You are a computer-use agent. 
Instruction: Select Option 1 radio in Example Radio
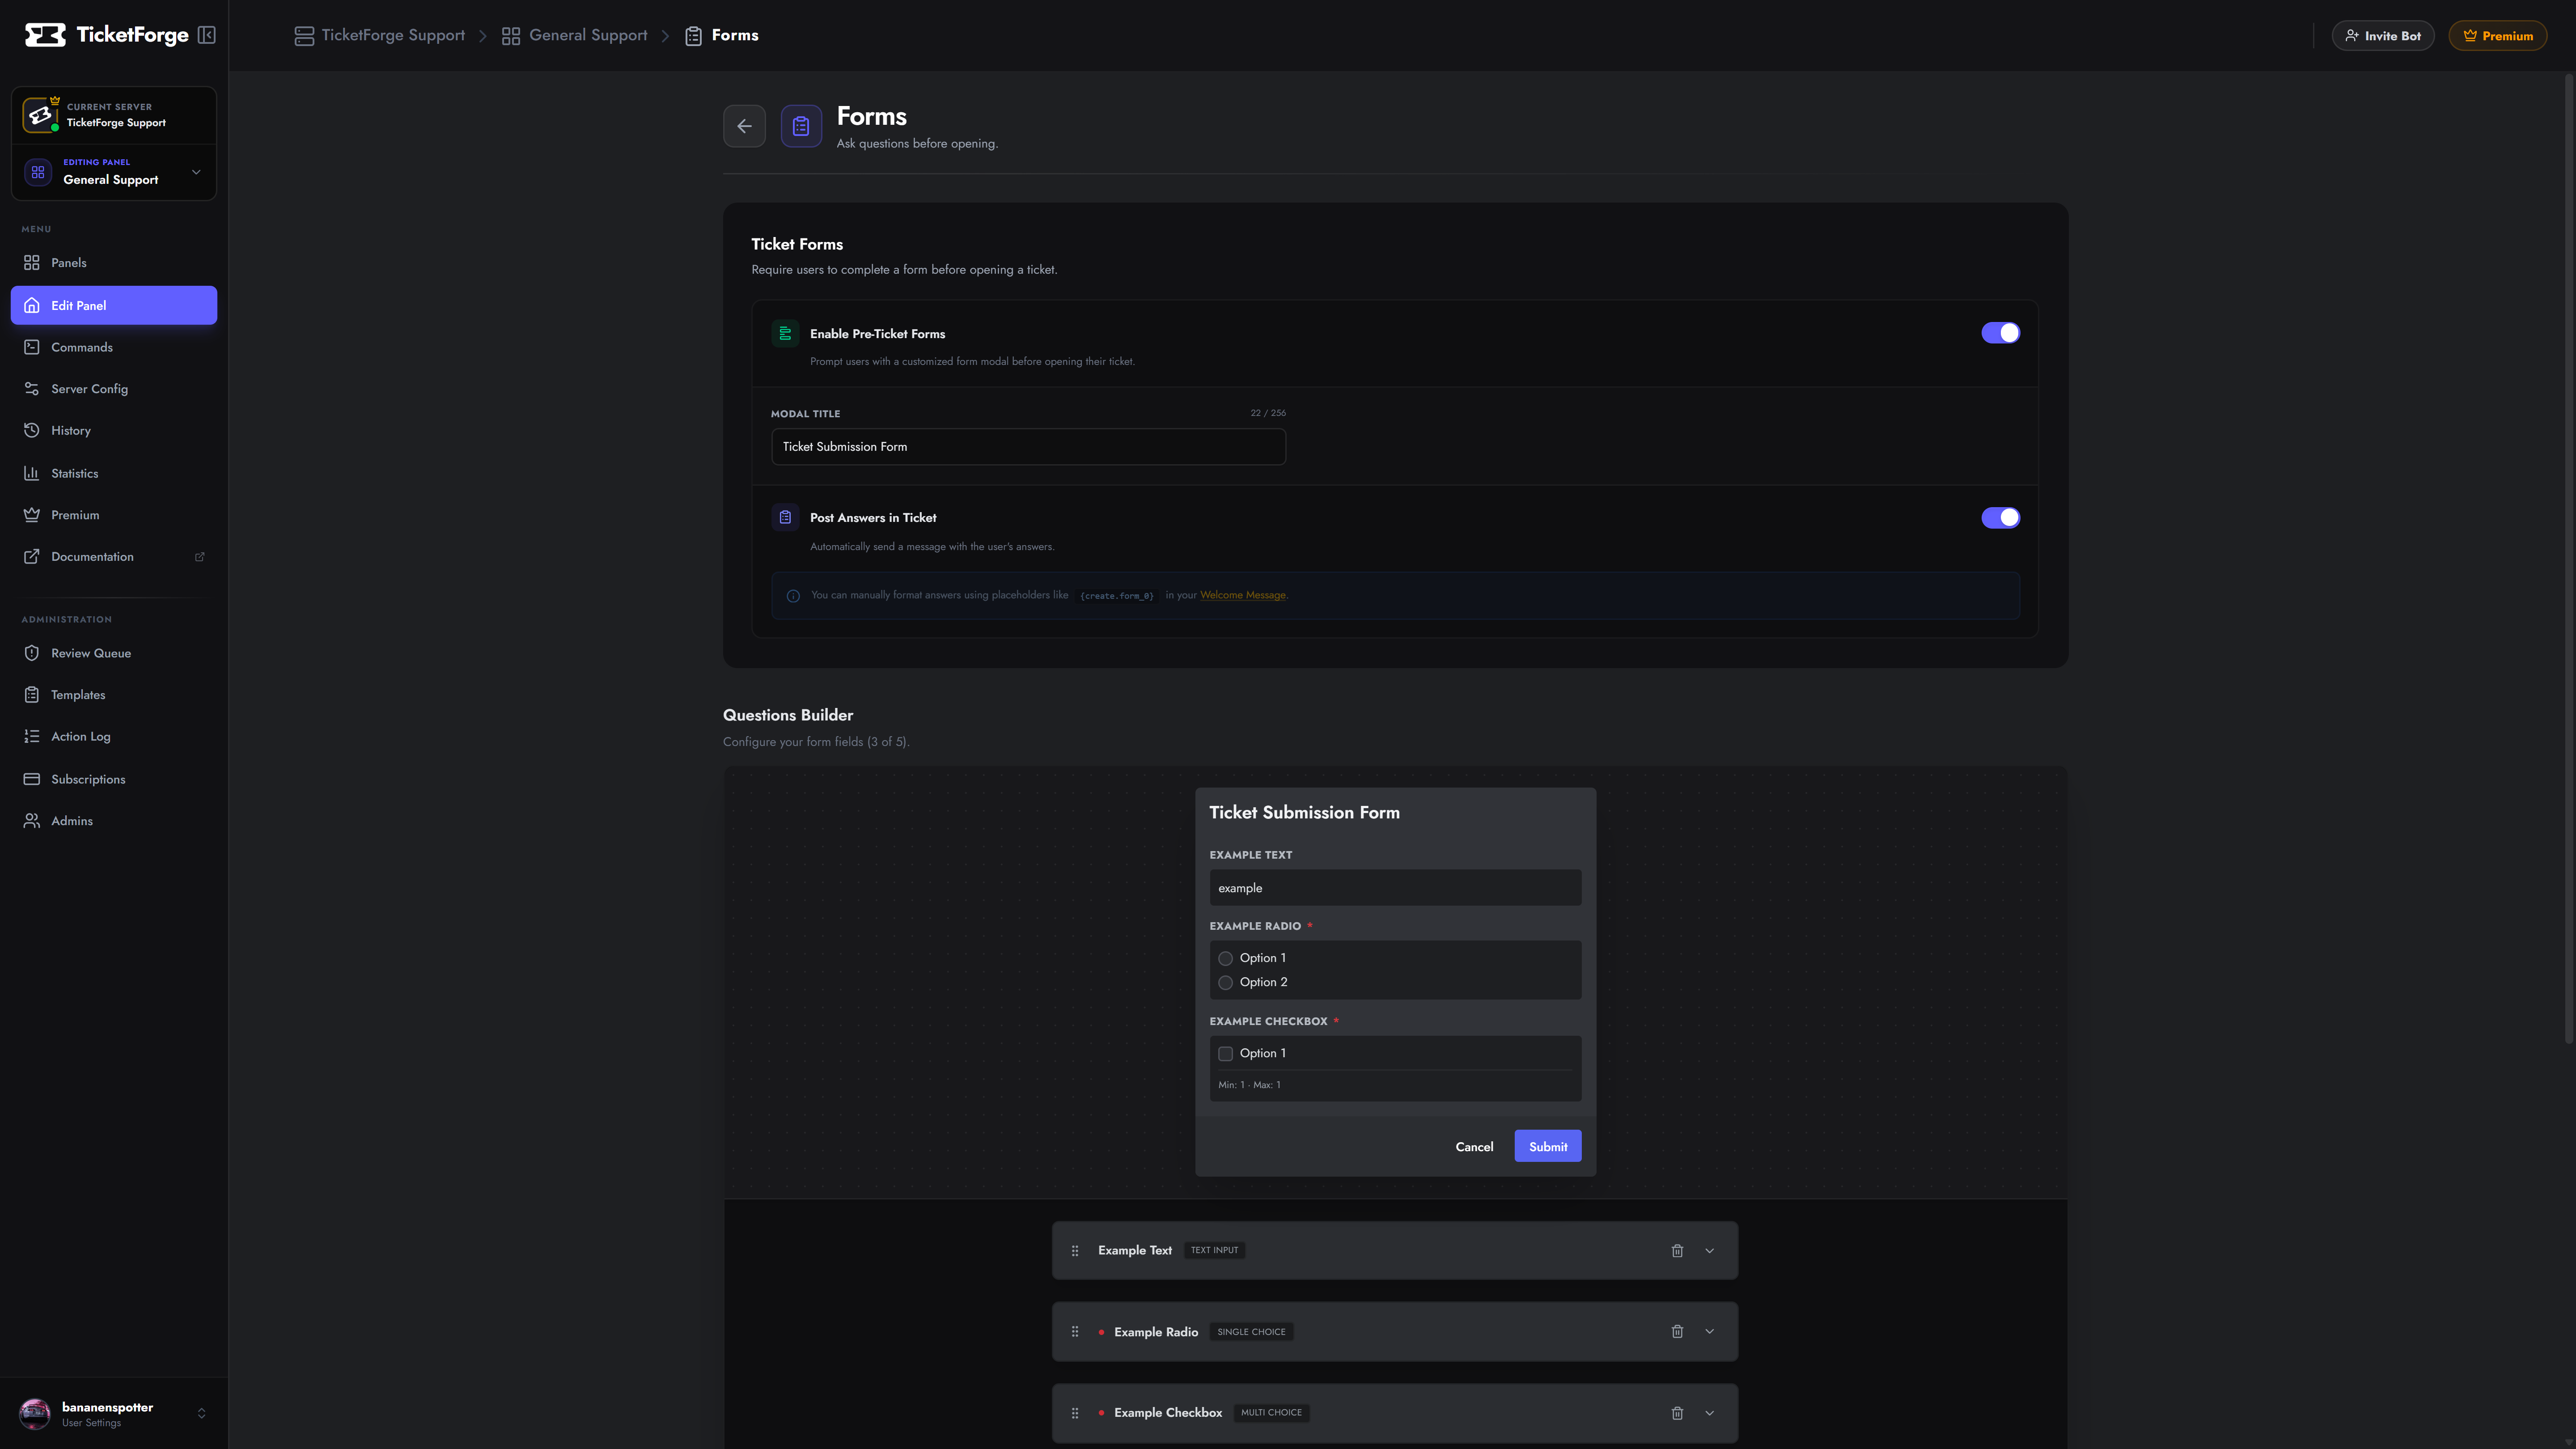click(x=1225, y=958)
